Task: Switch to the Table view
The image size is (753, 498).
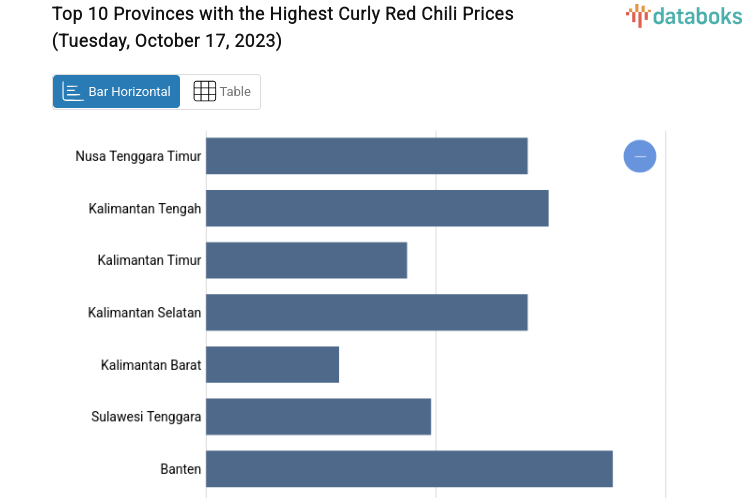Action: point(222,91)
